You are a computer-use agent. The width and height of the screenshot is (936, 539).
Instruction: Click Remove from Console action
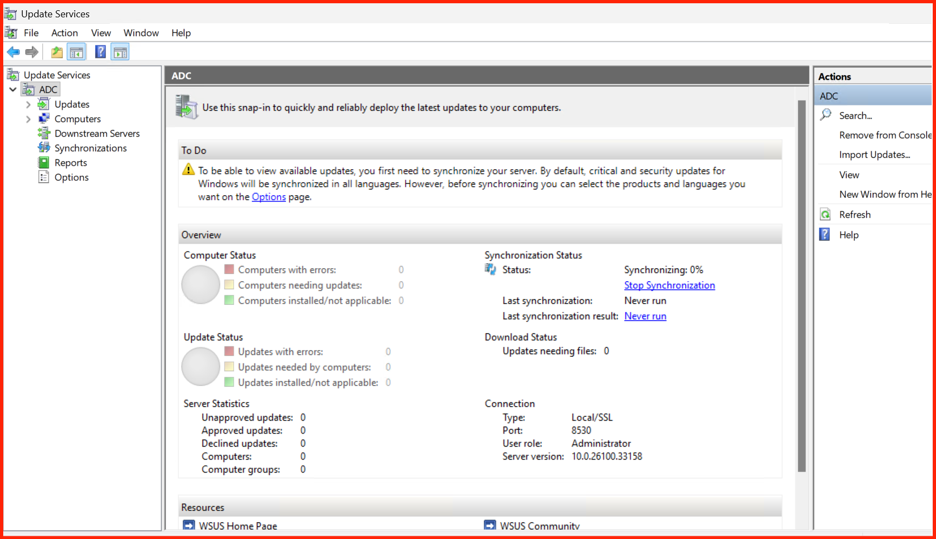point(885,135)
